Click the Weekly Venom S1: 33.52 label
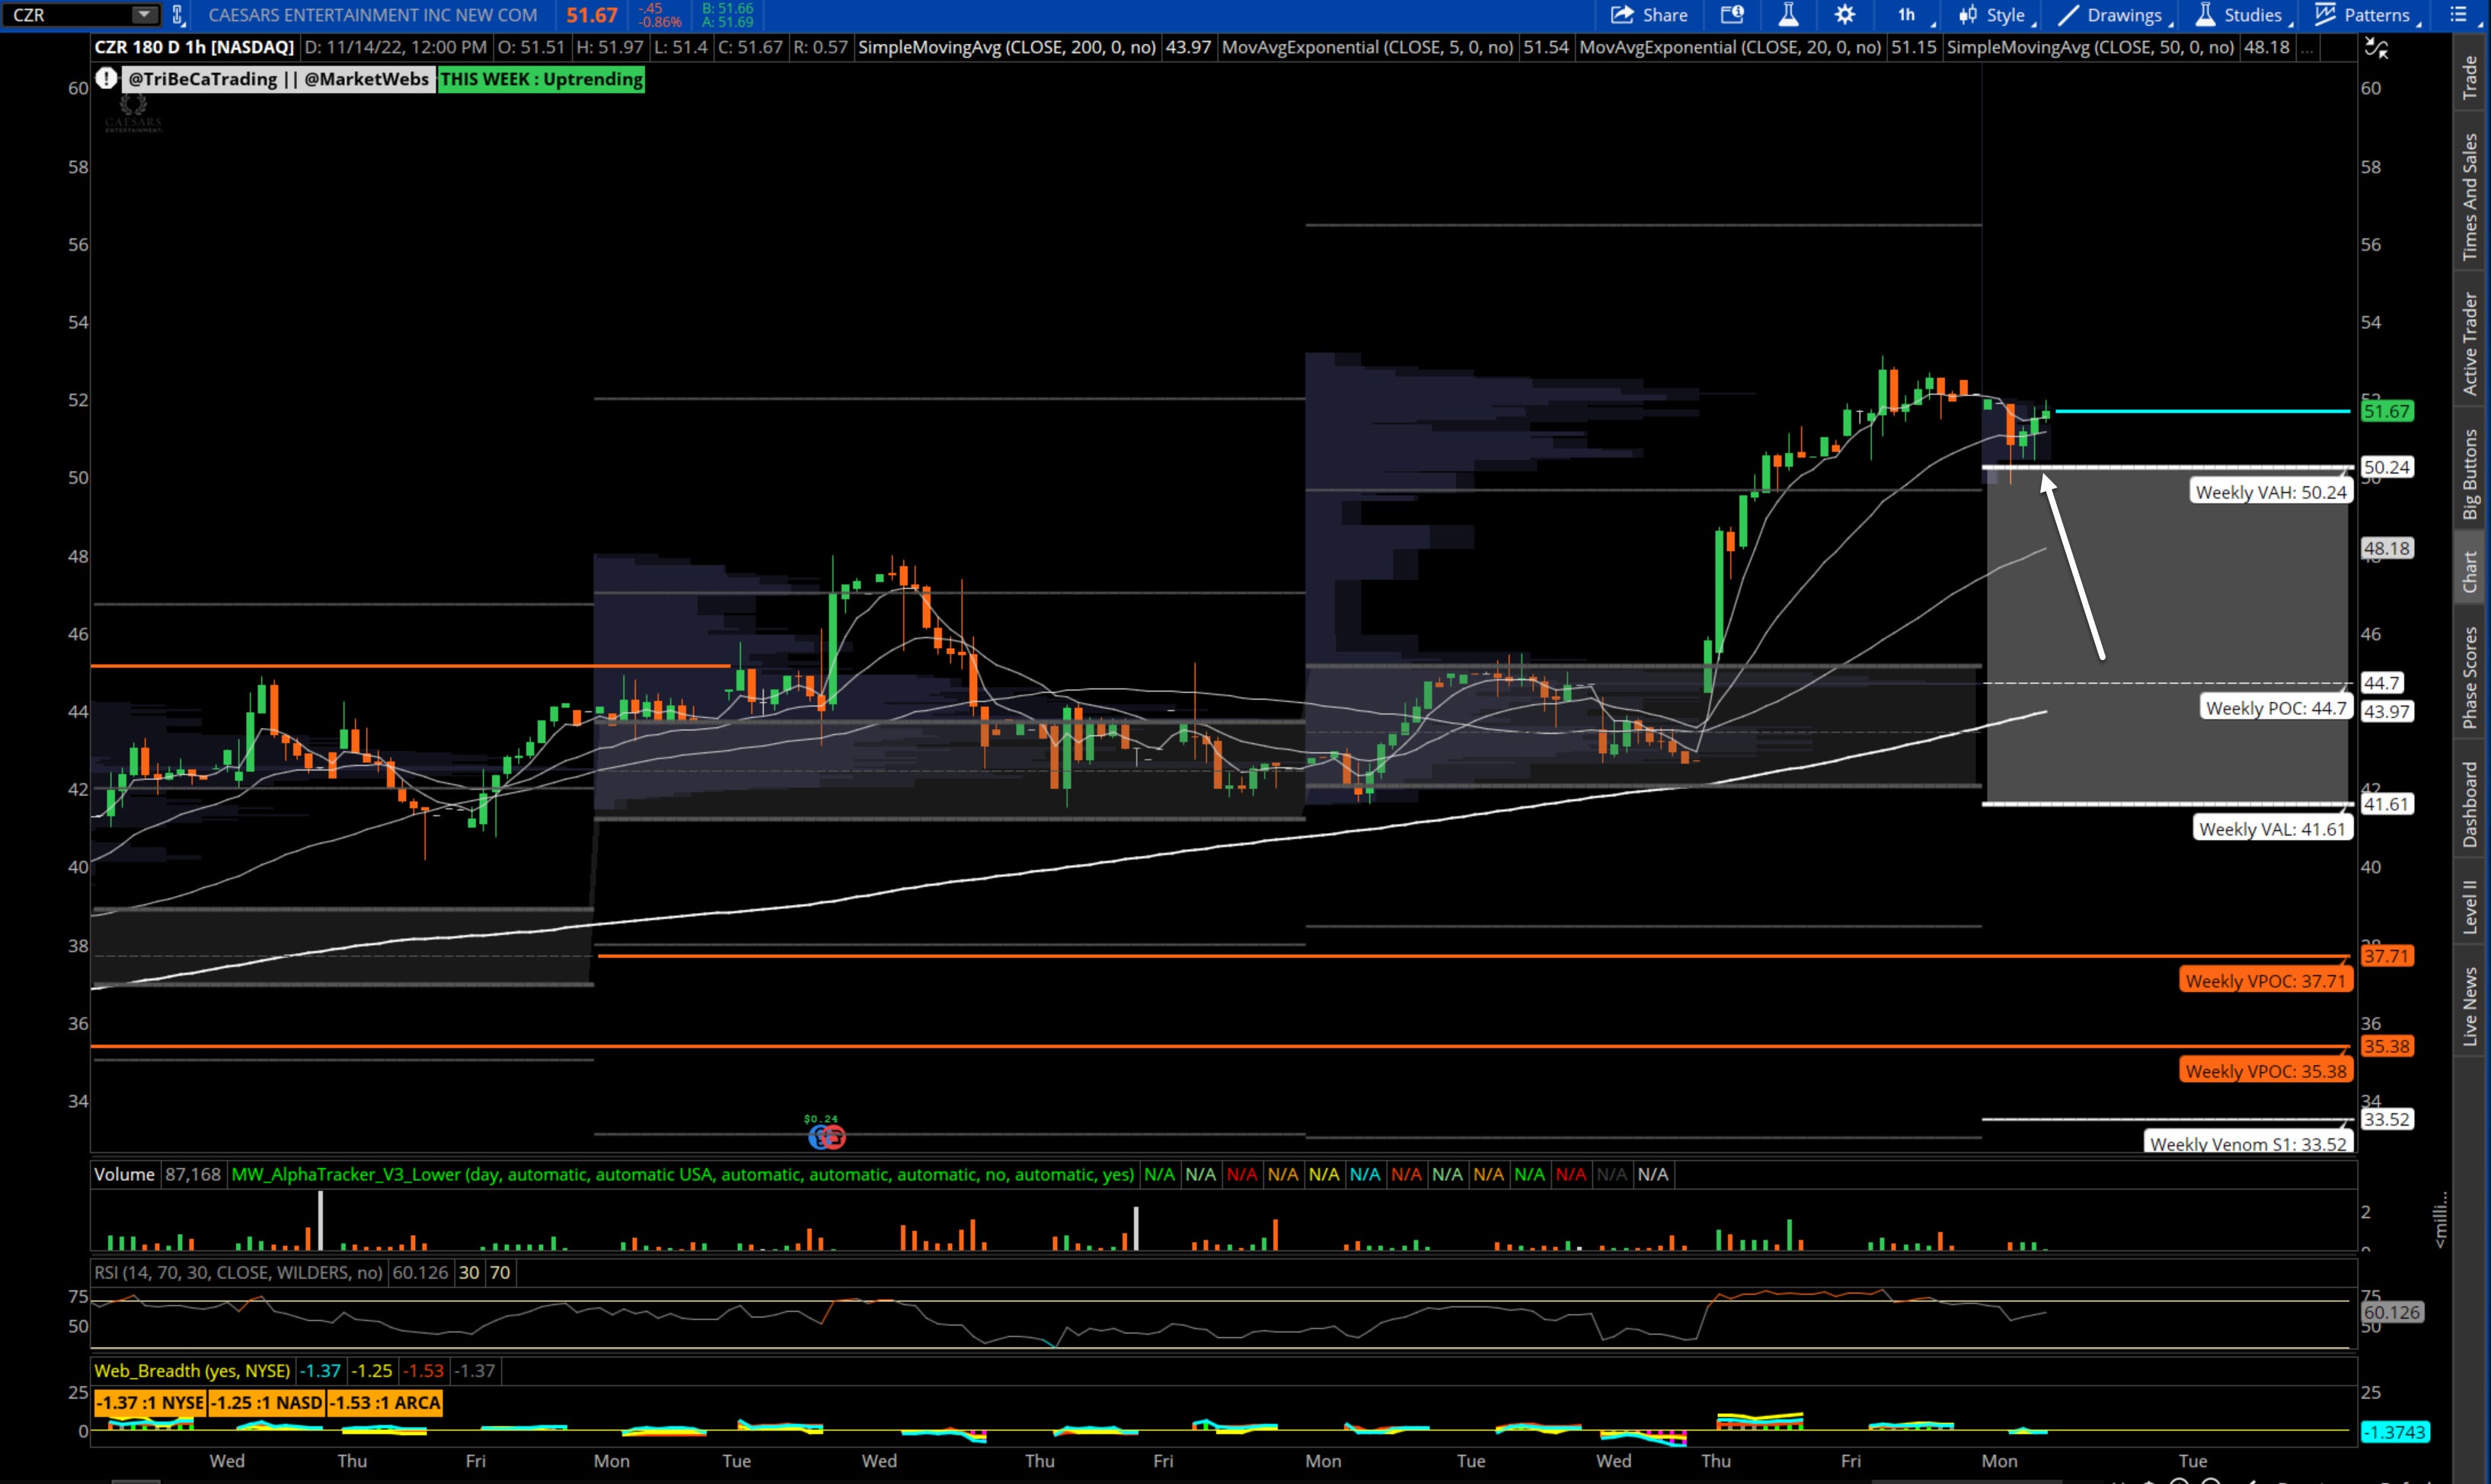Screen dimensions: 2491x1484 (2248, 1143)
